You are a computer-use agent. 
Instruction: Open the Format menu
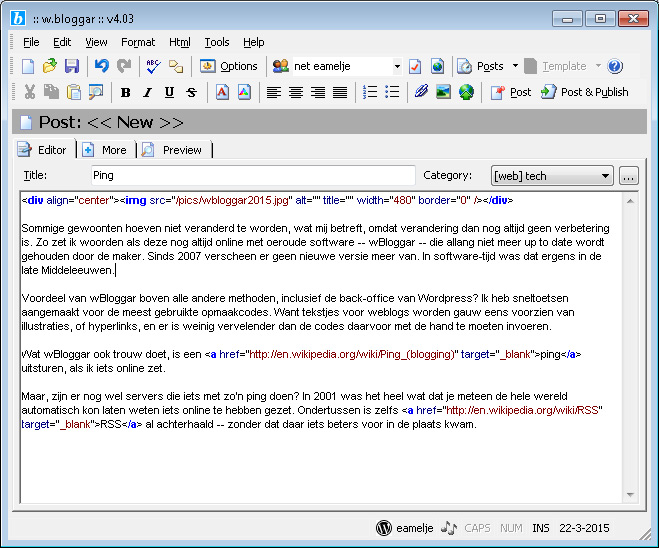138,42
